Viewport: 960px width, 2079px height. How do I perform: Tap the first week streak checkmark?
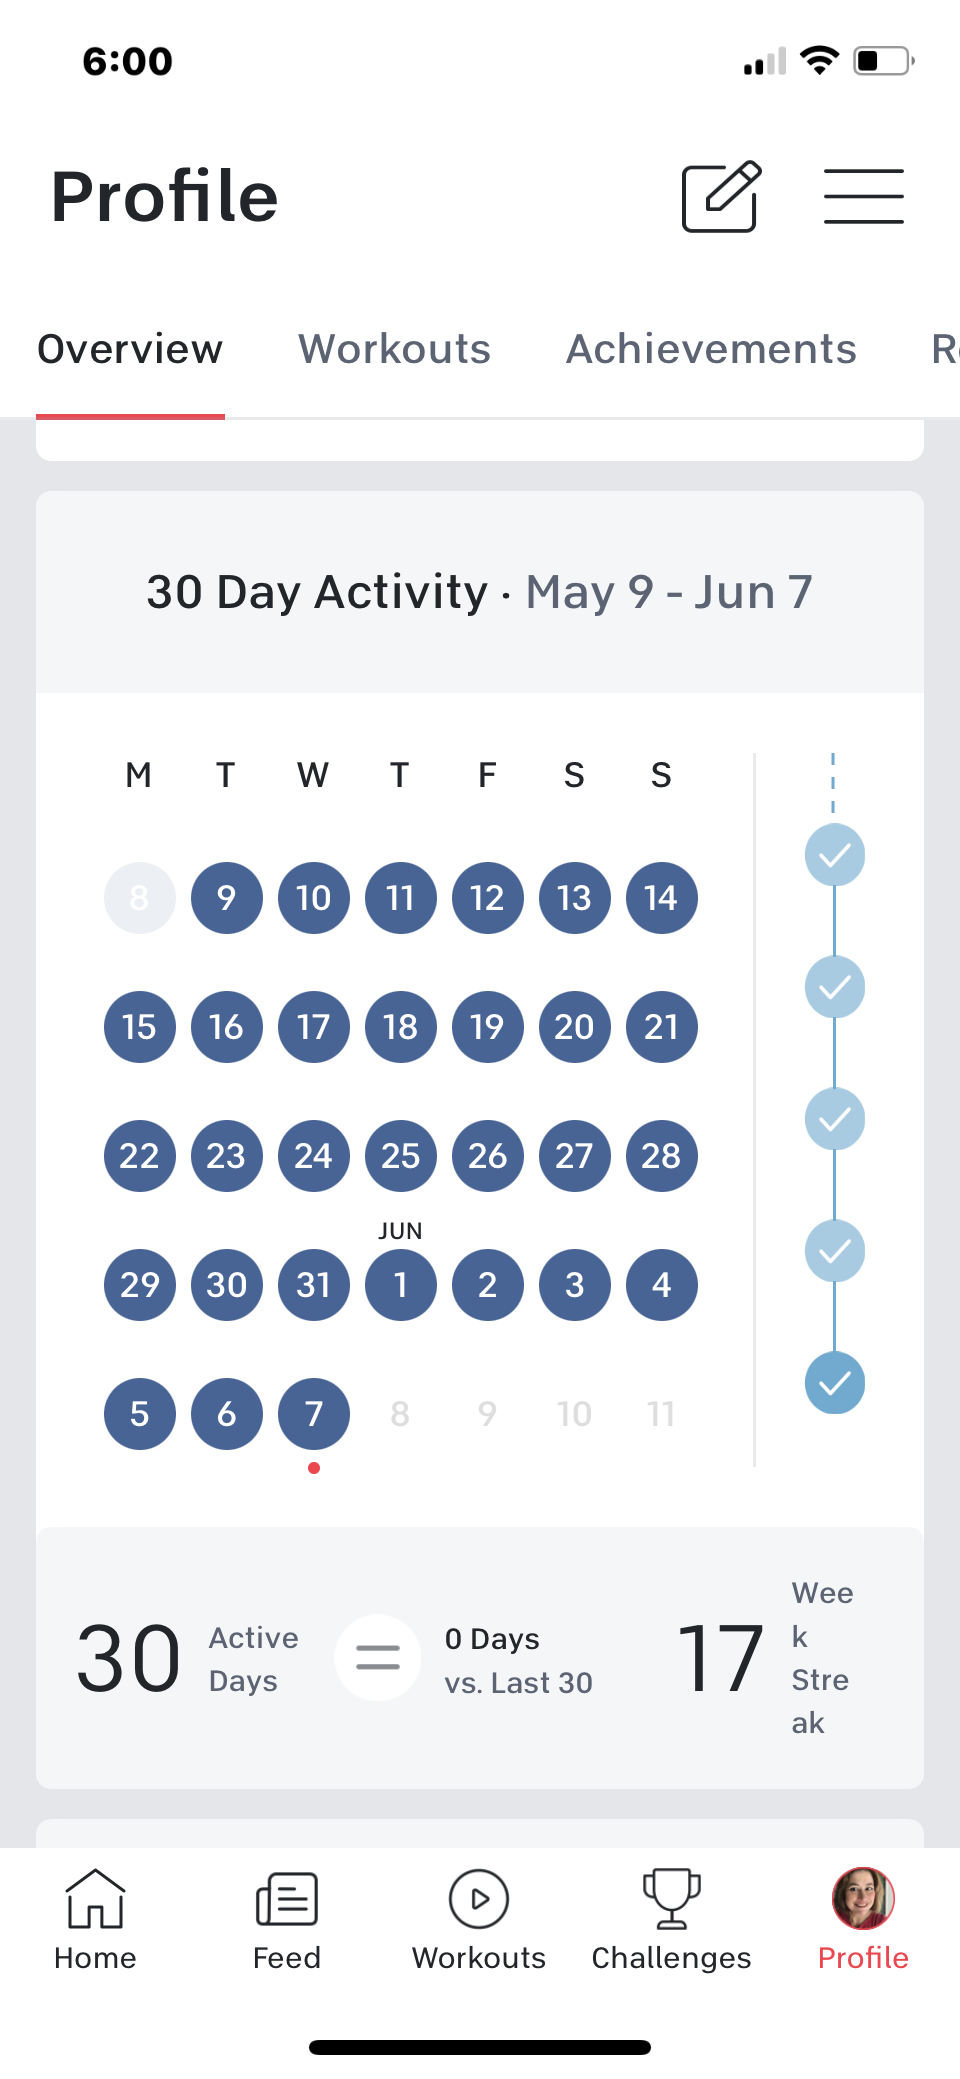tap(835, 855)
